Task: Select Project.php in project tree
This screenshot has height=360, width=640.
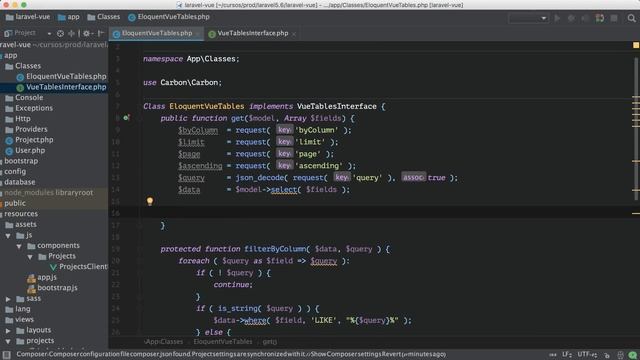Action: (x=29, y=140)
